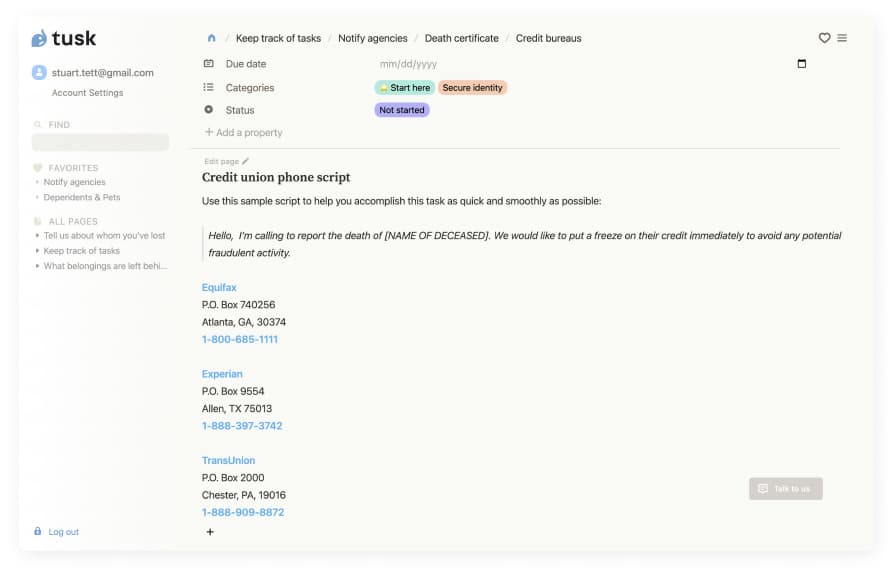This screenshot has width=896, height=575.
Task: Click the Find search field
Action: point(100,142)
